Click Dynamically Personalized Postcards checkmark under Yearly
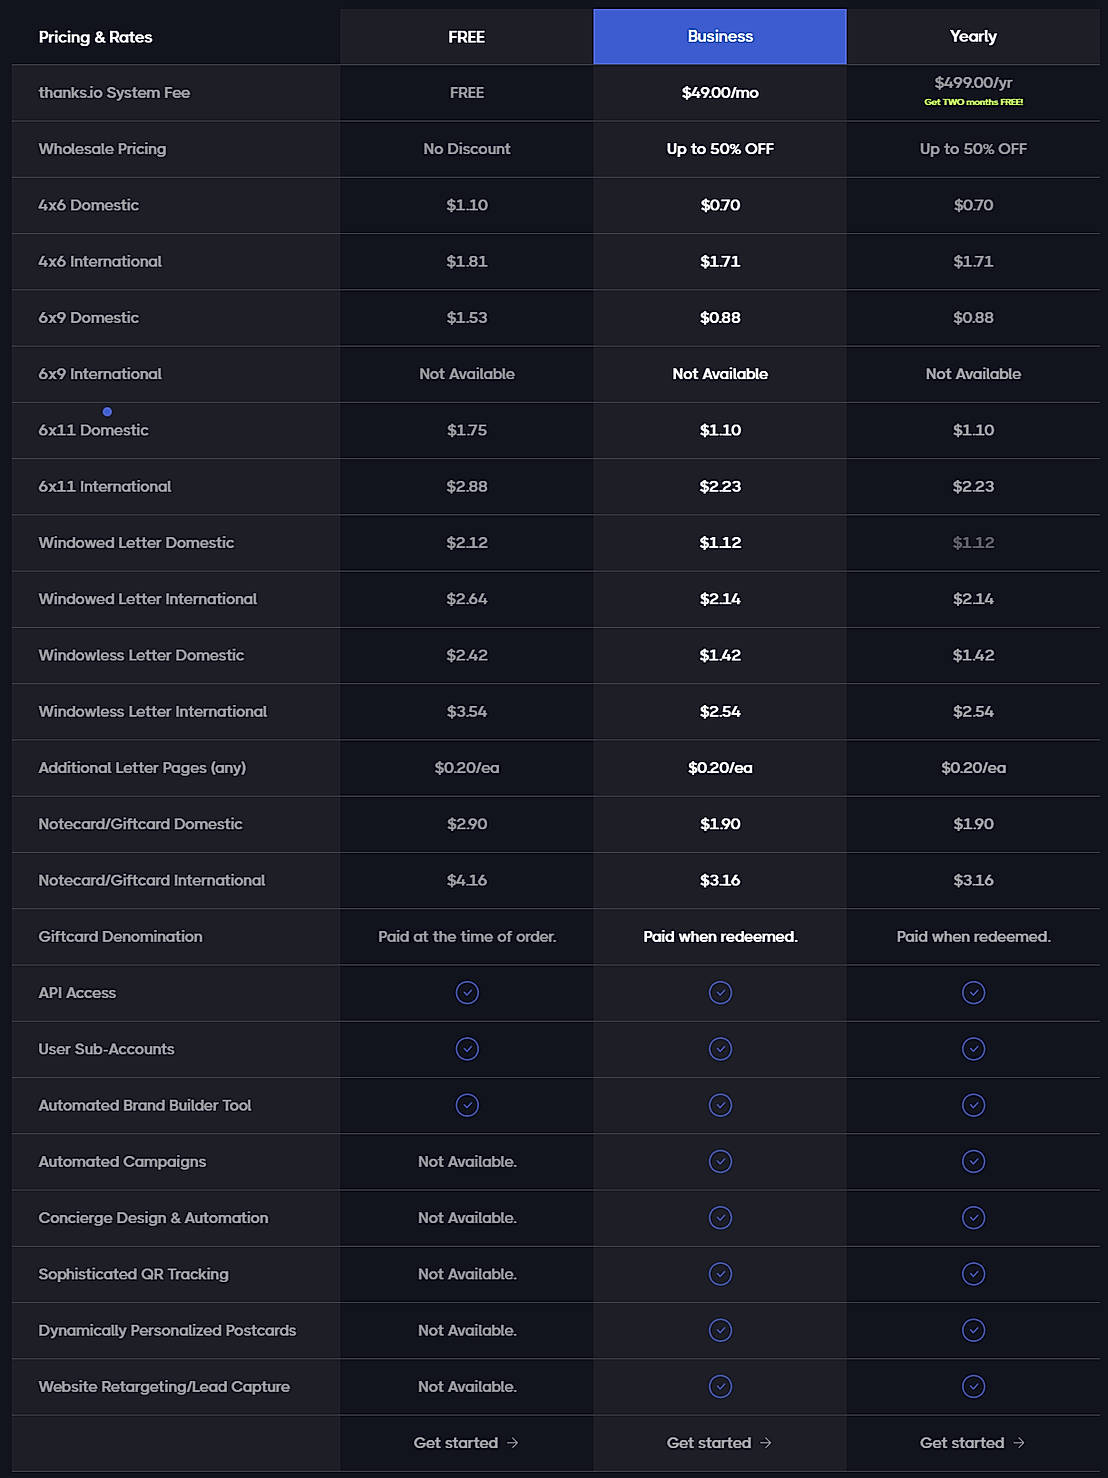The width and height of the screenshot is (1108, 1478). pyautogui.click(x=973, y=1330)
